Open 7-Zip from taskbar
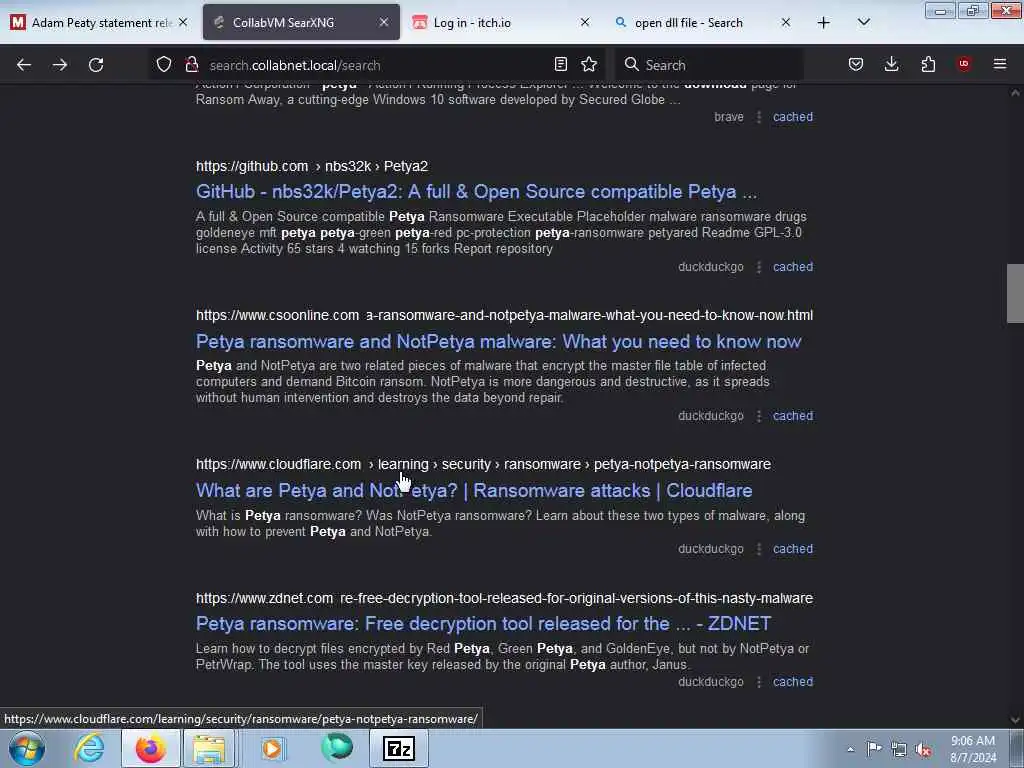Image resolution: width=1024 pixels, height=768 pixels. click(399, 748)
